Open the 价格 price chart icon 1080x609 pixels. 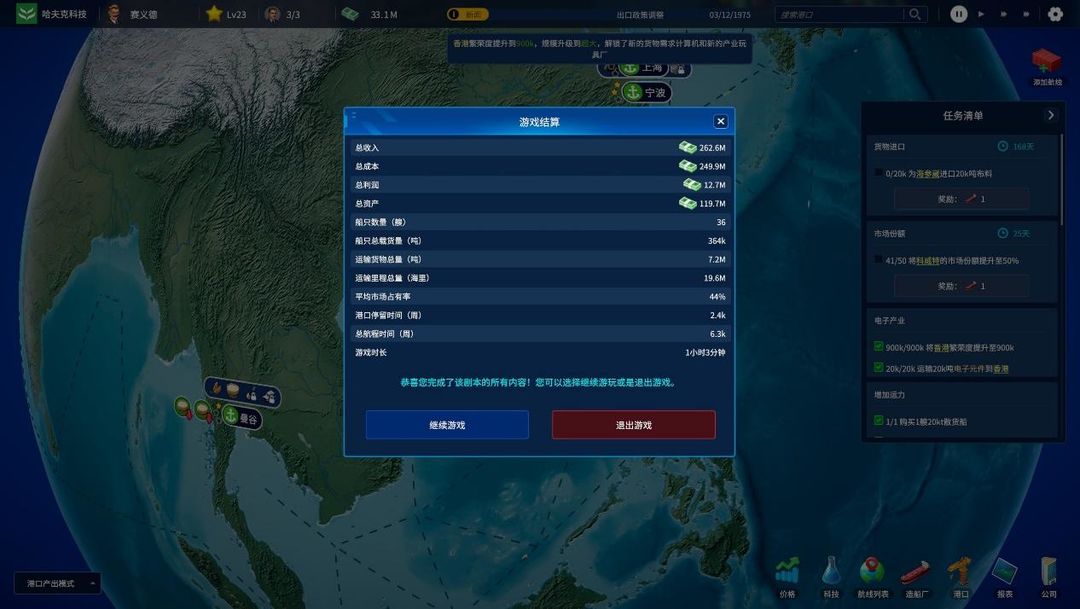tap(787, 572)
